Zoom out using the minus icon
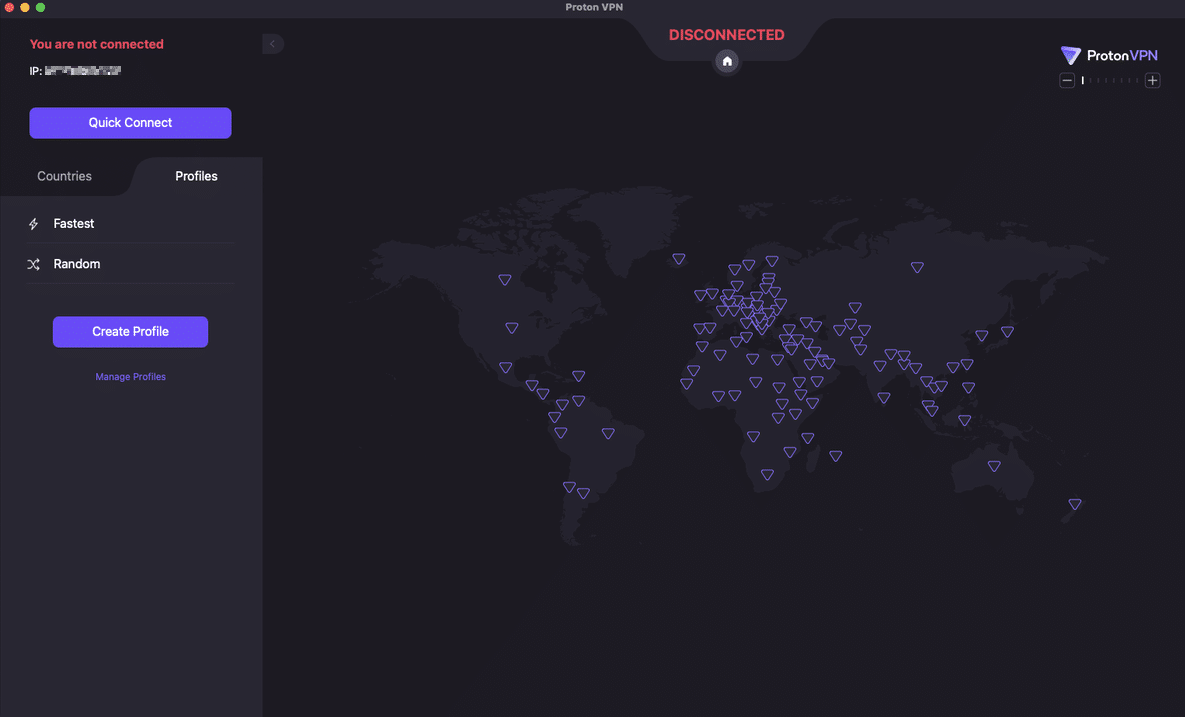 pos(1067,79)
